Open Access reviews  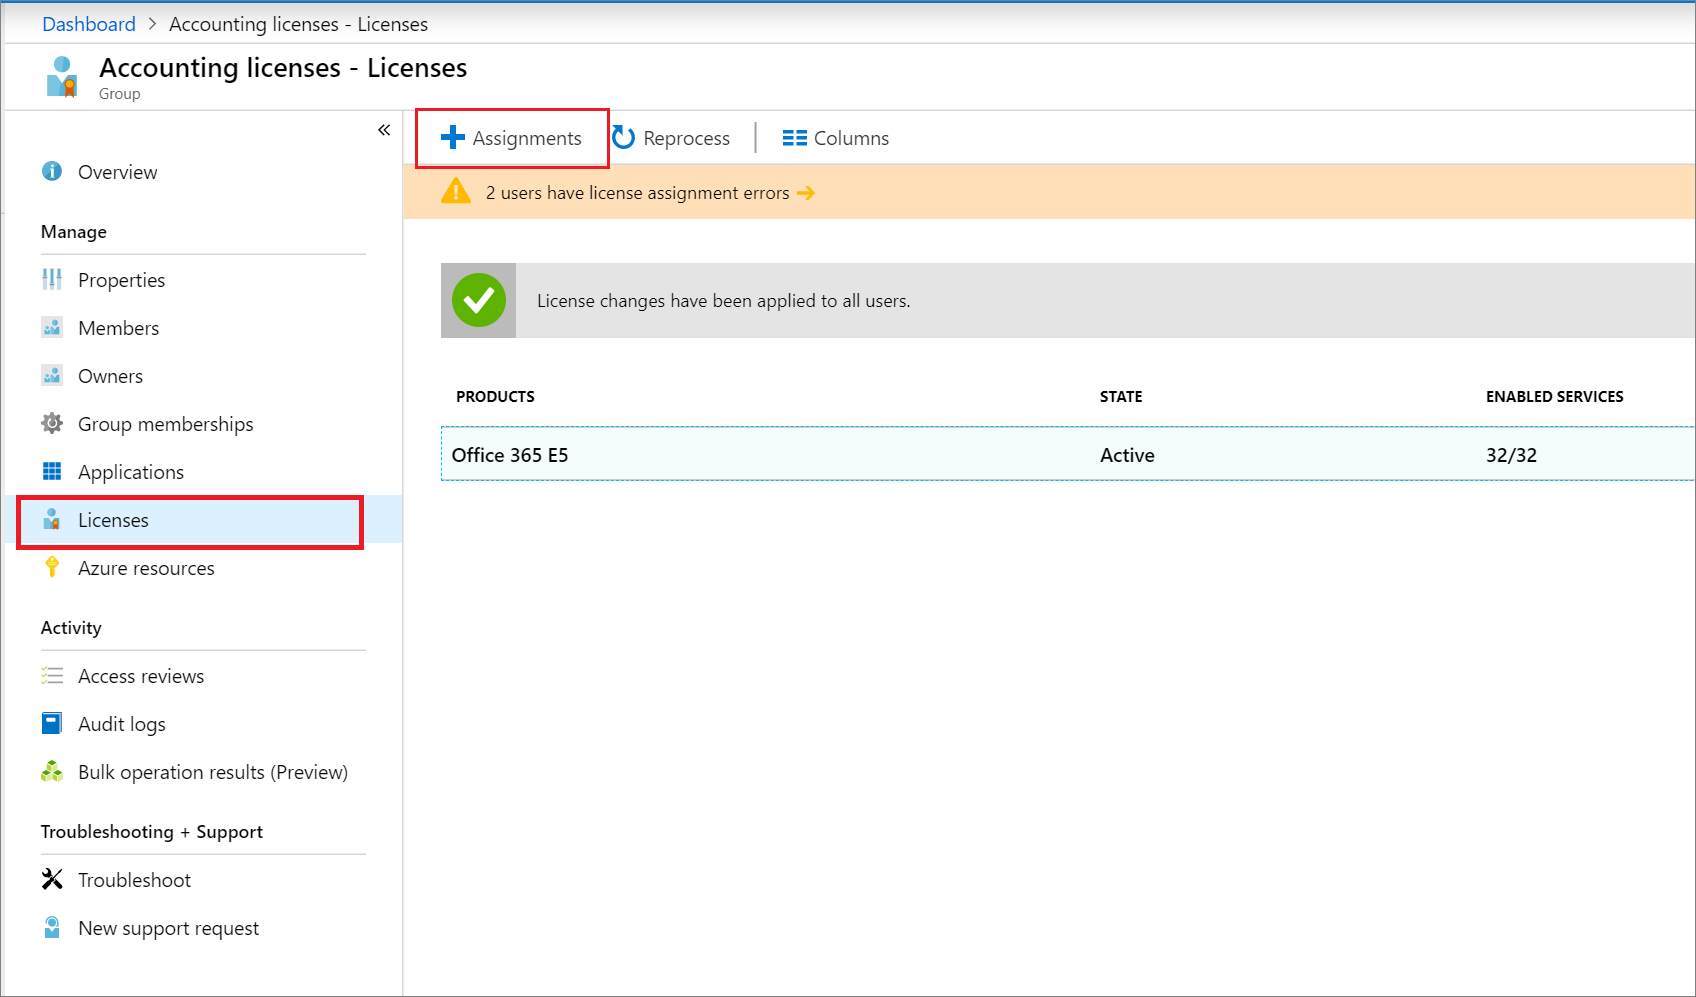tap(141, 676)
